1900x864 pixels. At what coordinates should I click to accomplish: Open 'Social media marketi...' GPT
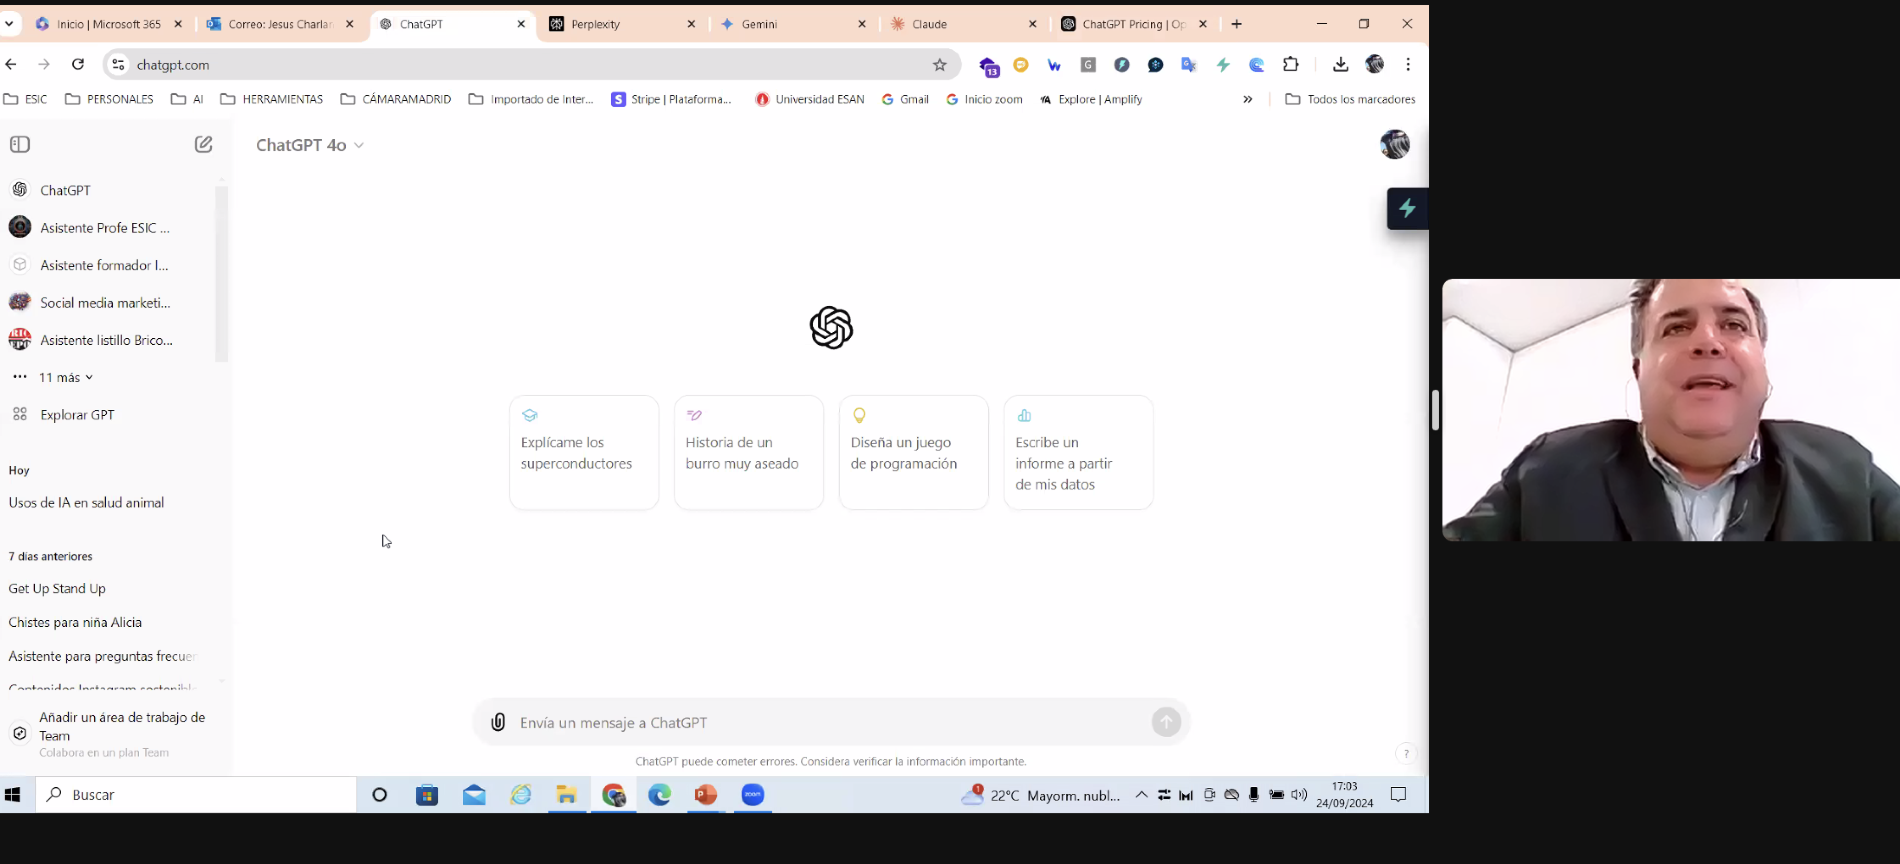click(106, 302)
